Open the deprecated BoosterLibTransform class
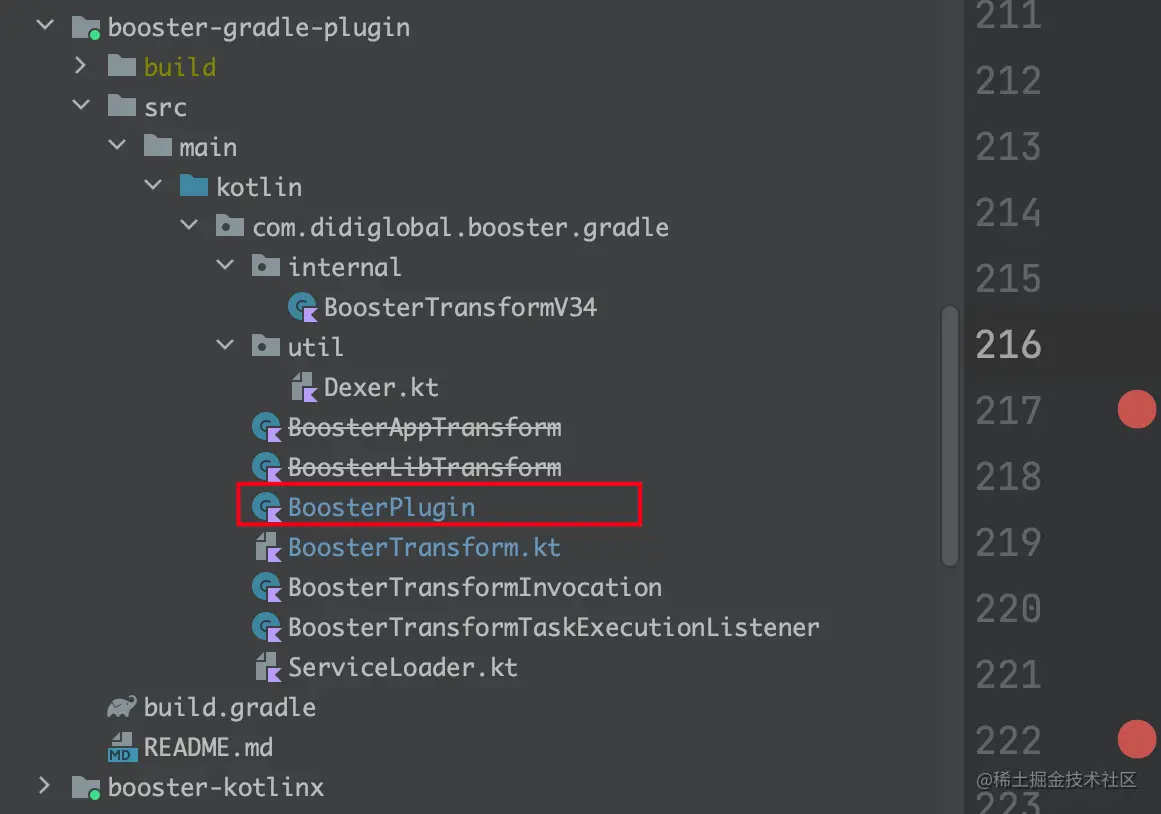The image size is (1161, 814). pyautogui.click(x=424, y=467)
